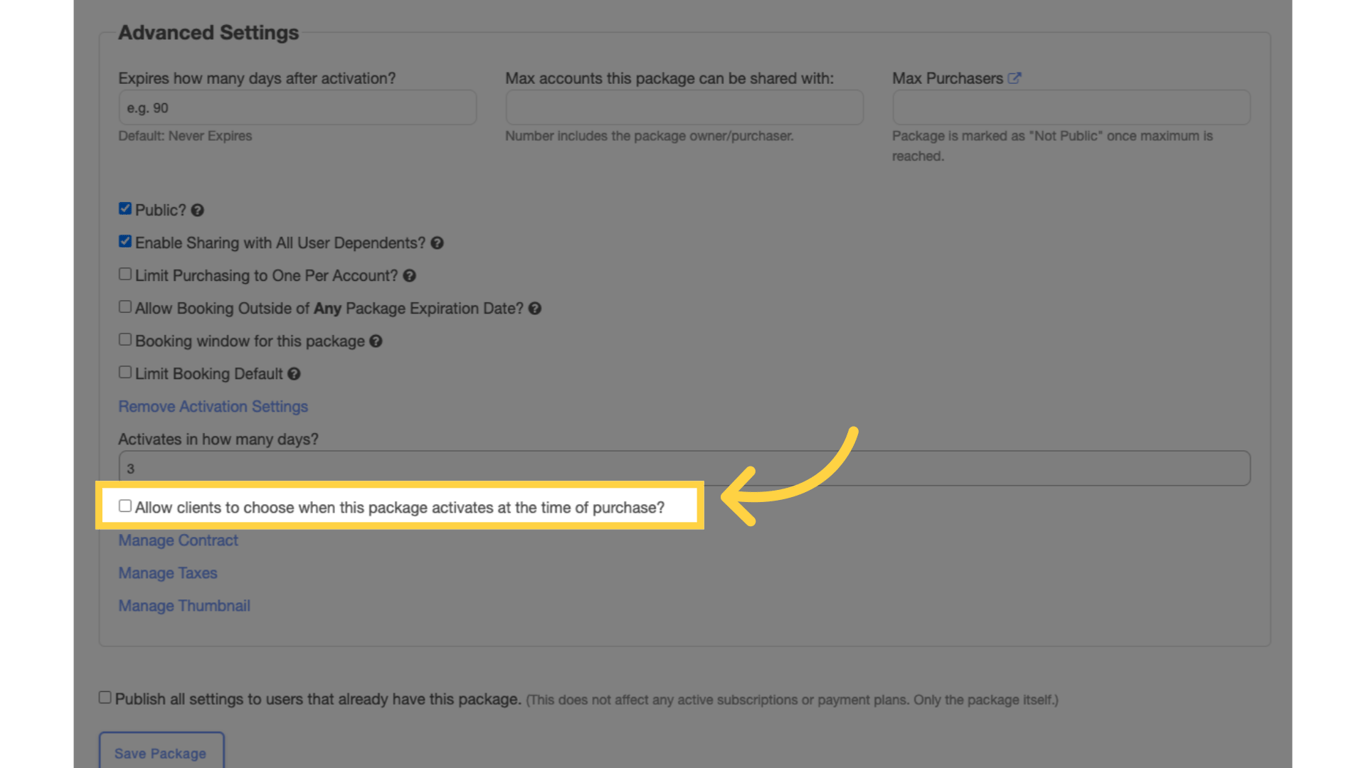This screenshot has width=1366, height=768.
Task: Click the Activates in how many days field
Action: tap(684, 468)
